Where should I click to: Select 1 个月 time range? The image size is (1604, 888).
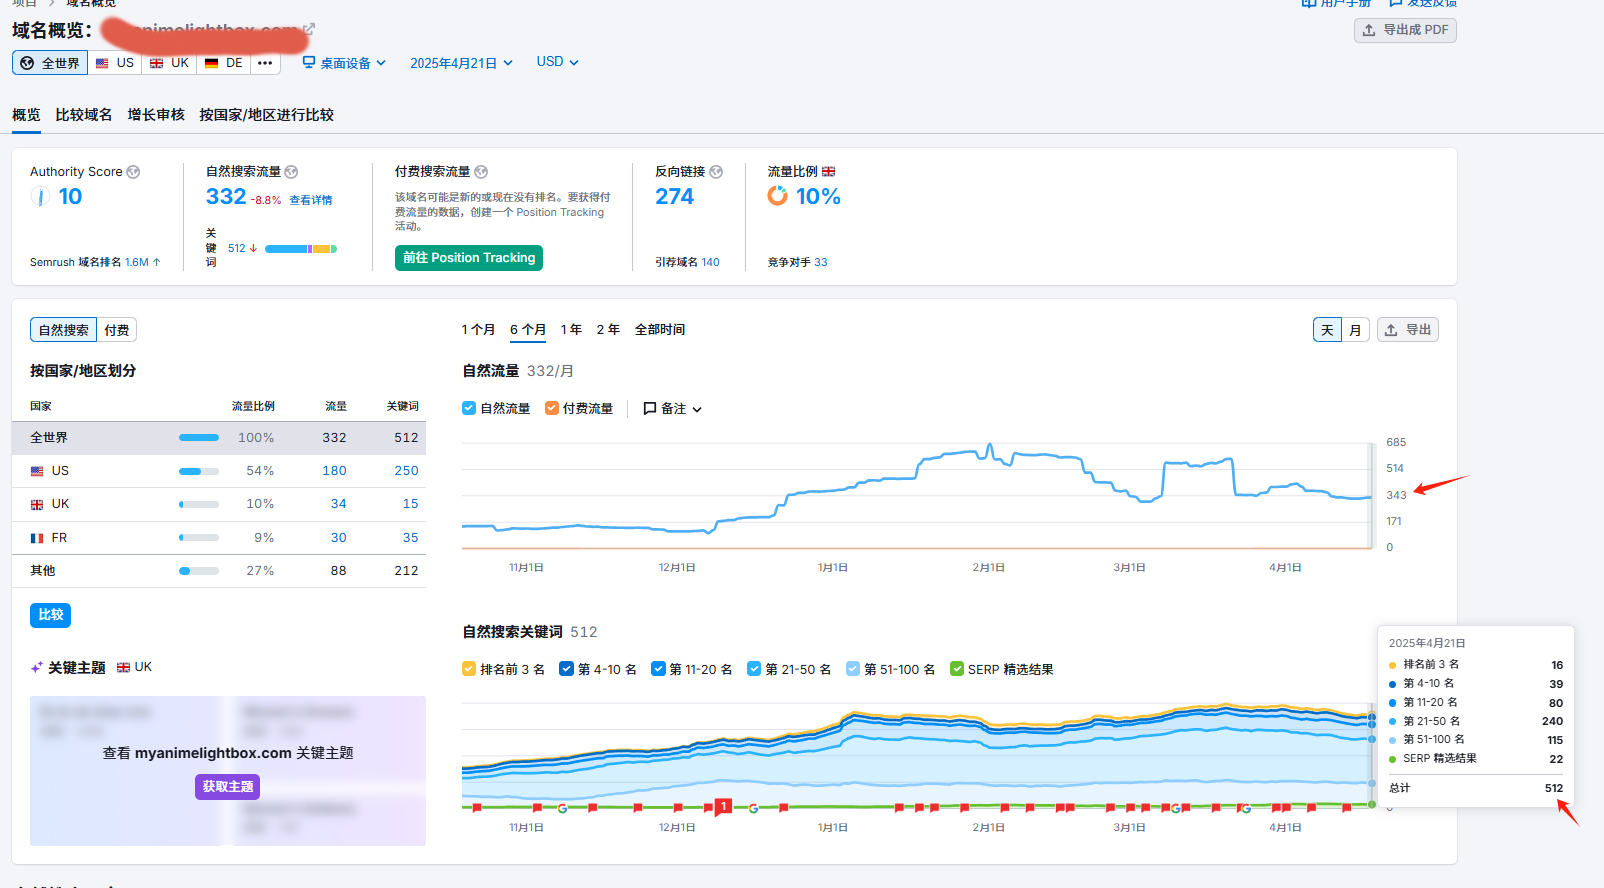[478, 330]
